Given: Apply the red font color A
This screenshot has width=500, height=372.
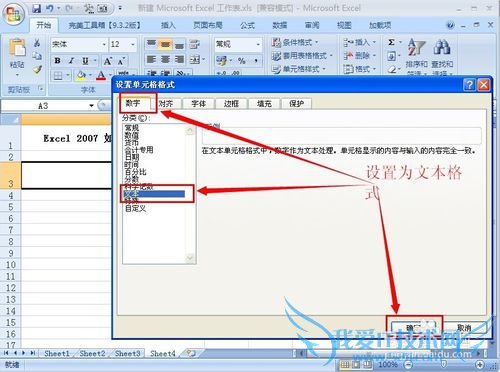Looking at the screenshot, I should pyautogui.click(x=101, y=76).
